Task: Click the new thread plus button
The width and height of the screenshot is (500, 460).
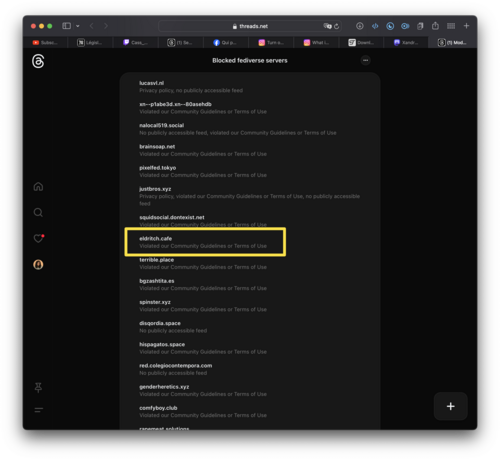Action: (x=451, y=406)
